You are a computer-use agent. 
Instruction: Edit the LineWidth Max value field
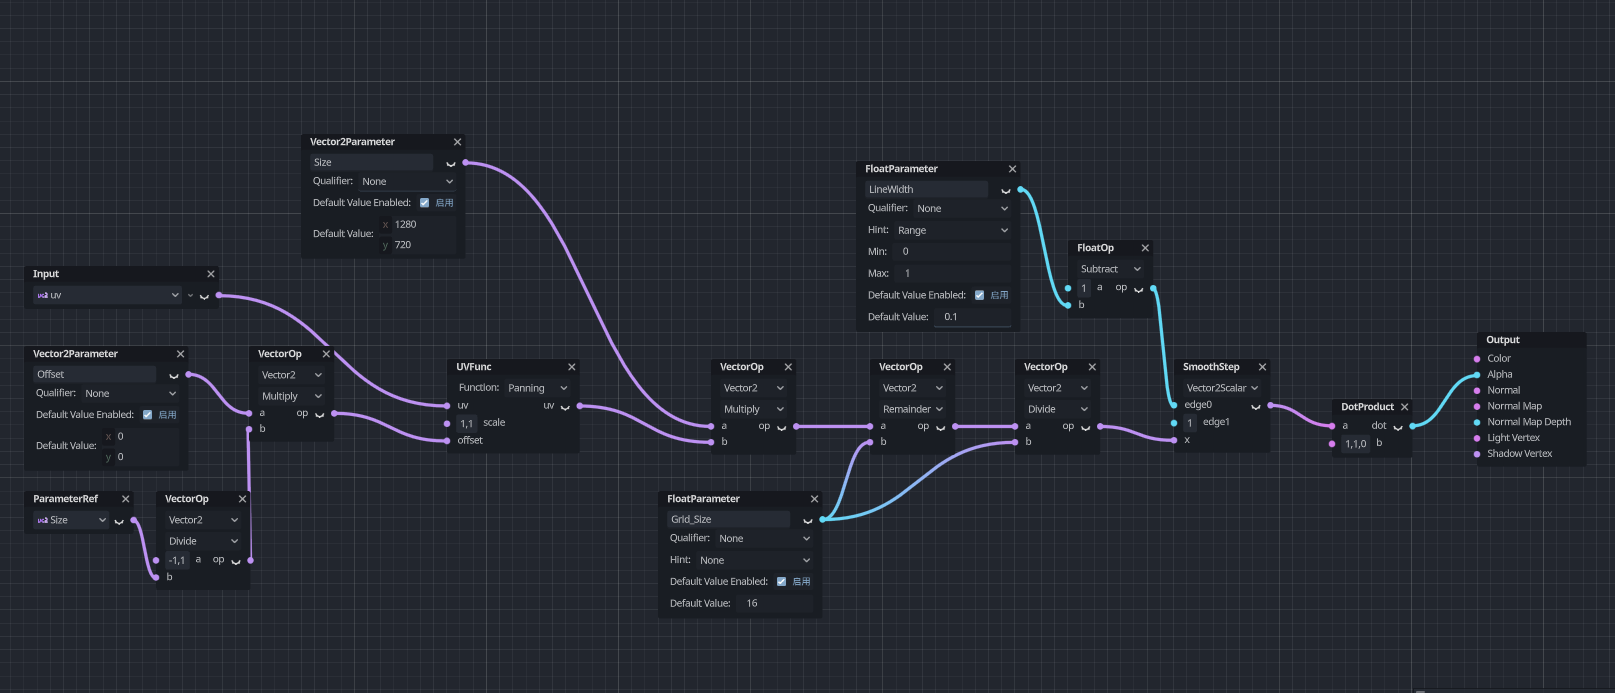click(954, 273)
